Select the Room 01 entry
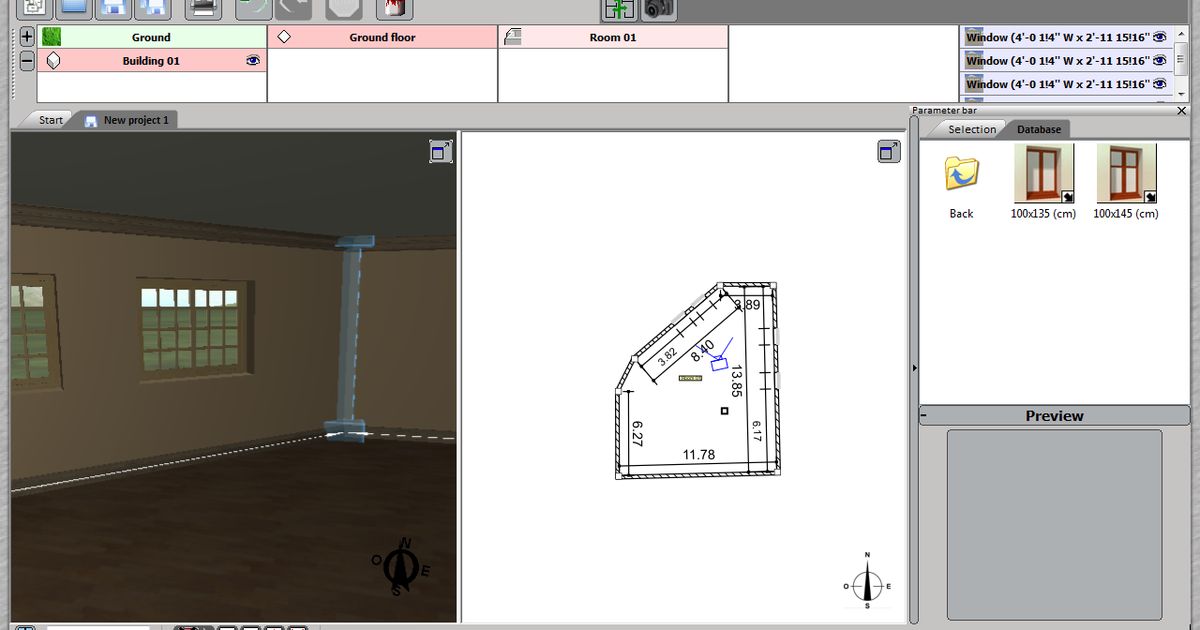 [x=613, y=37]
